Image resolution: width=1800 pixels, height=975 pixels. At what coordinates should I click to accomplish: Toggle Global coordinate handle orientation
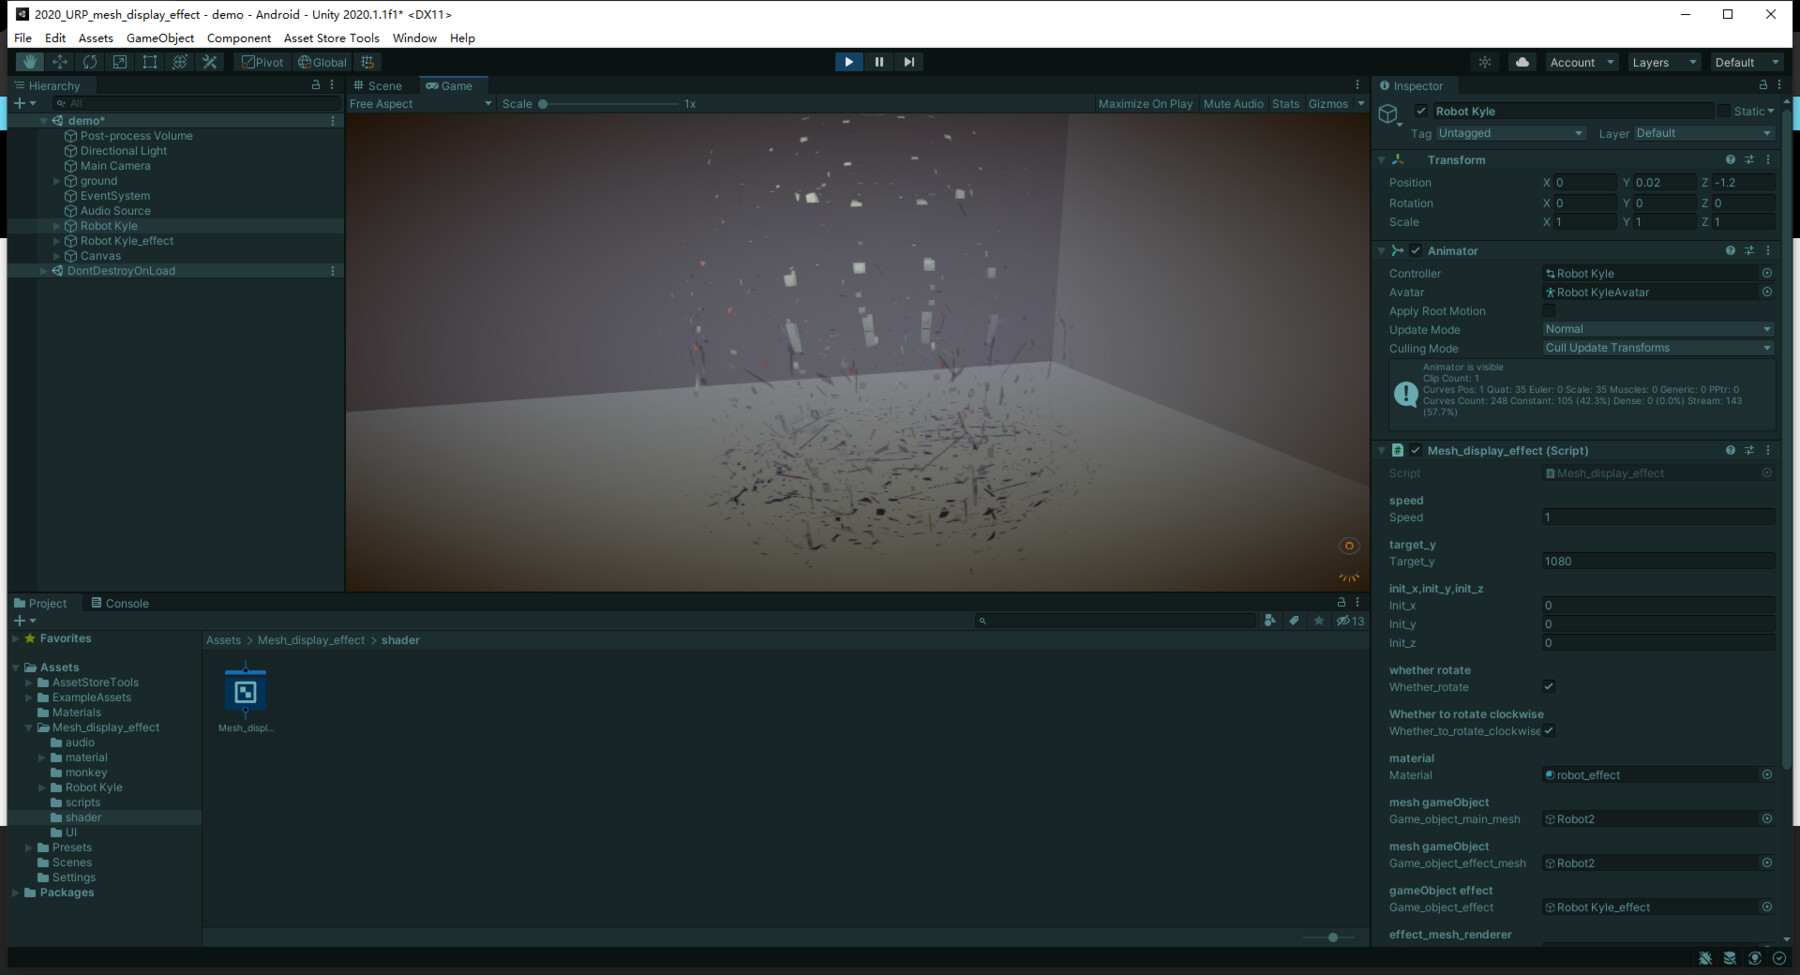[322, 61]
